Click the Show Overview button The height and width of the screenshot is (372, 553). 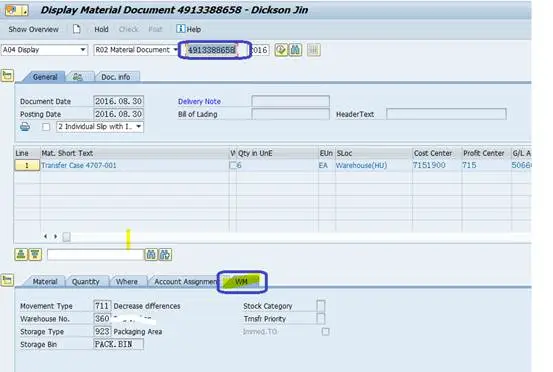click(34, 29)
